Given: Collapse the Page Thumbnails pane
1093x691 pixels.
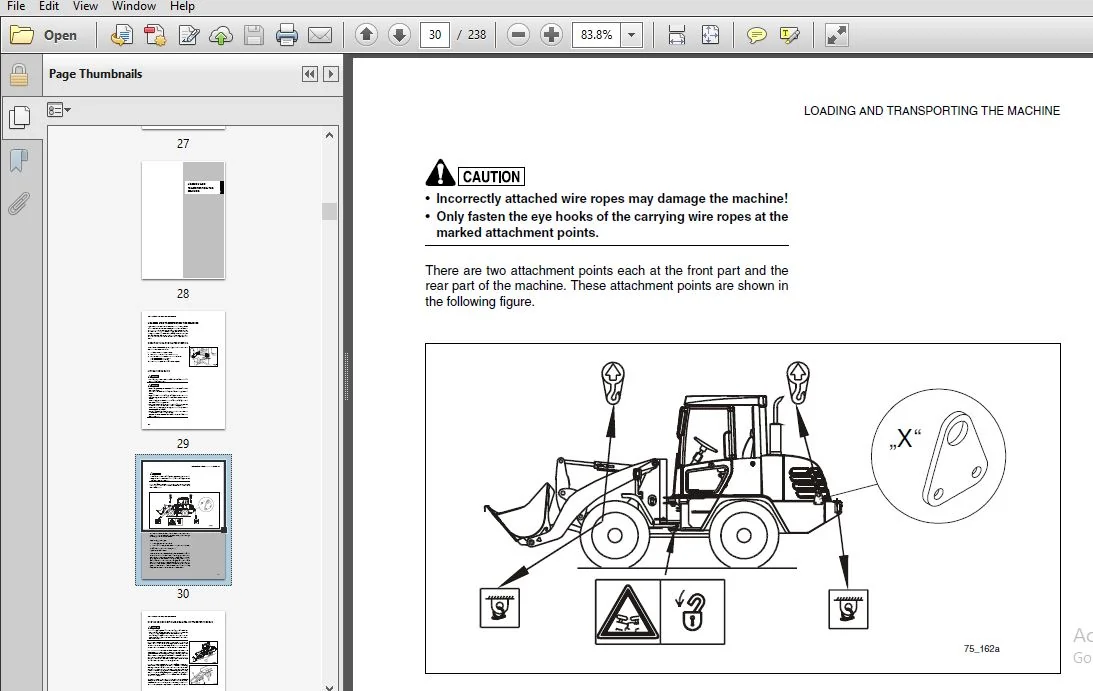Looking at the screenshot, I should point(309,74).
